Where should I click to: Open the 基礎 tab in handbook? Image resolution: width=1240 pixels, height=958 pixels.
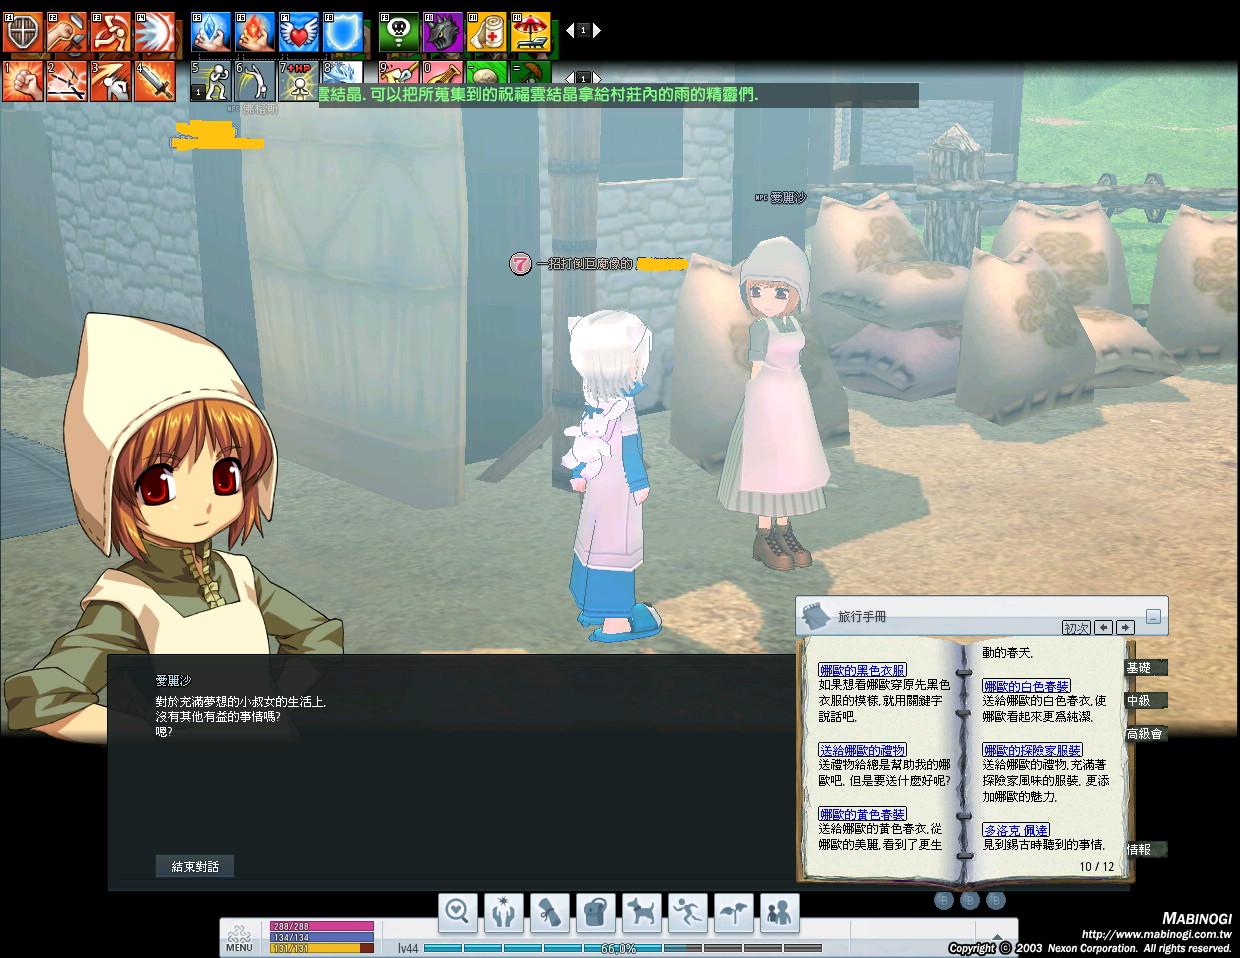coord(1142,668)
